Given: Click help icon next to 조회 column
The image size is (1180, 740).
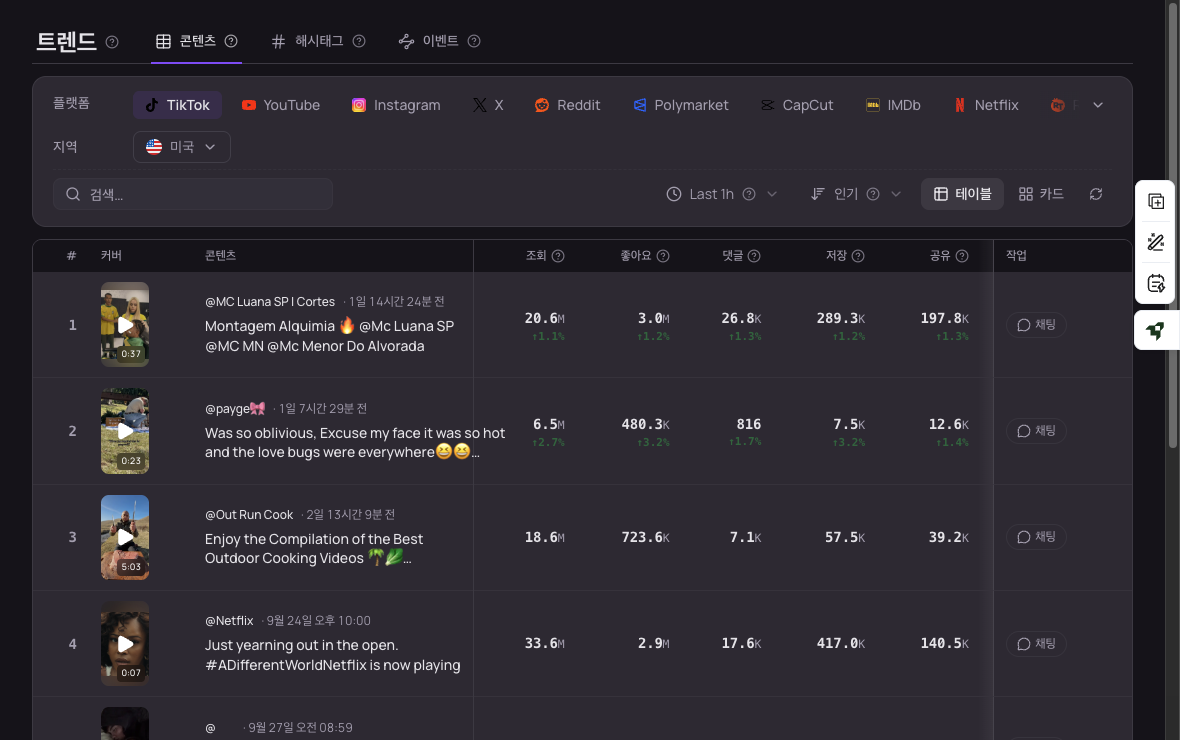Looking at the screenshot, I should pyautogui.click(x=558, y=256).
